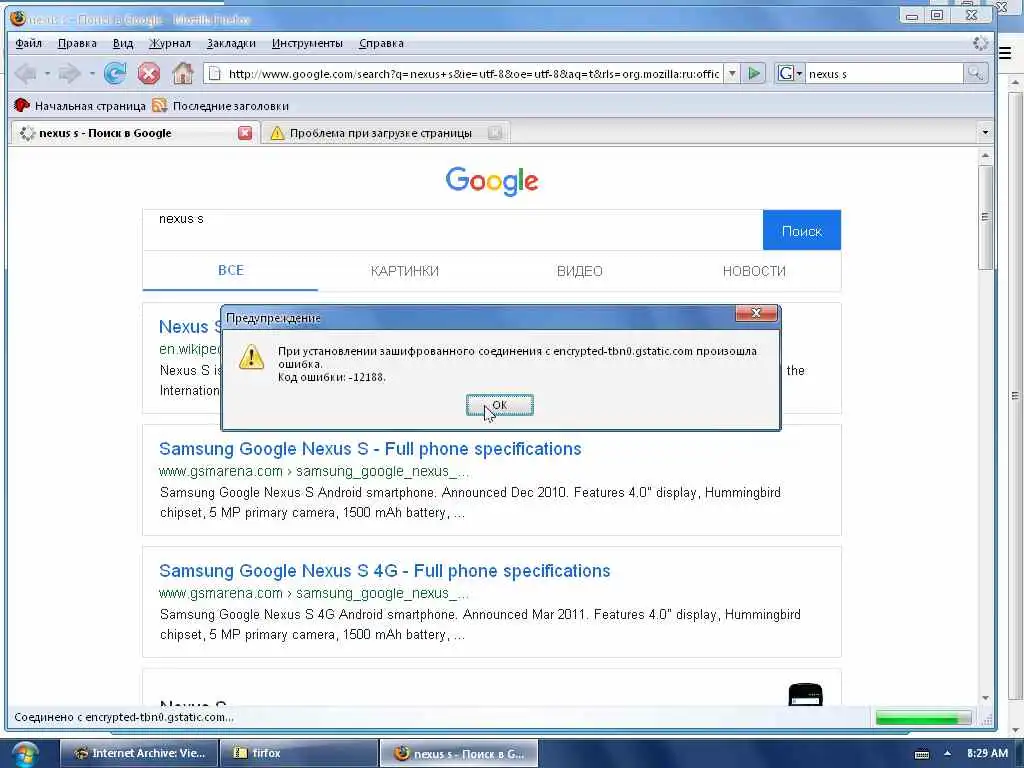Image resolution: width=1024 pixels, height=768 pixels.
Task: Select the ВСЕ results tab
Action: 231,270
